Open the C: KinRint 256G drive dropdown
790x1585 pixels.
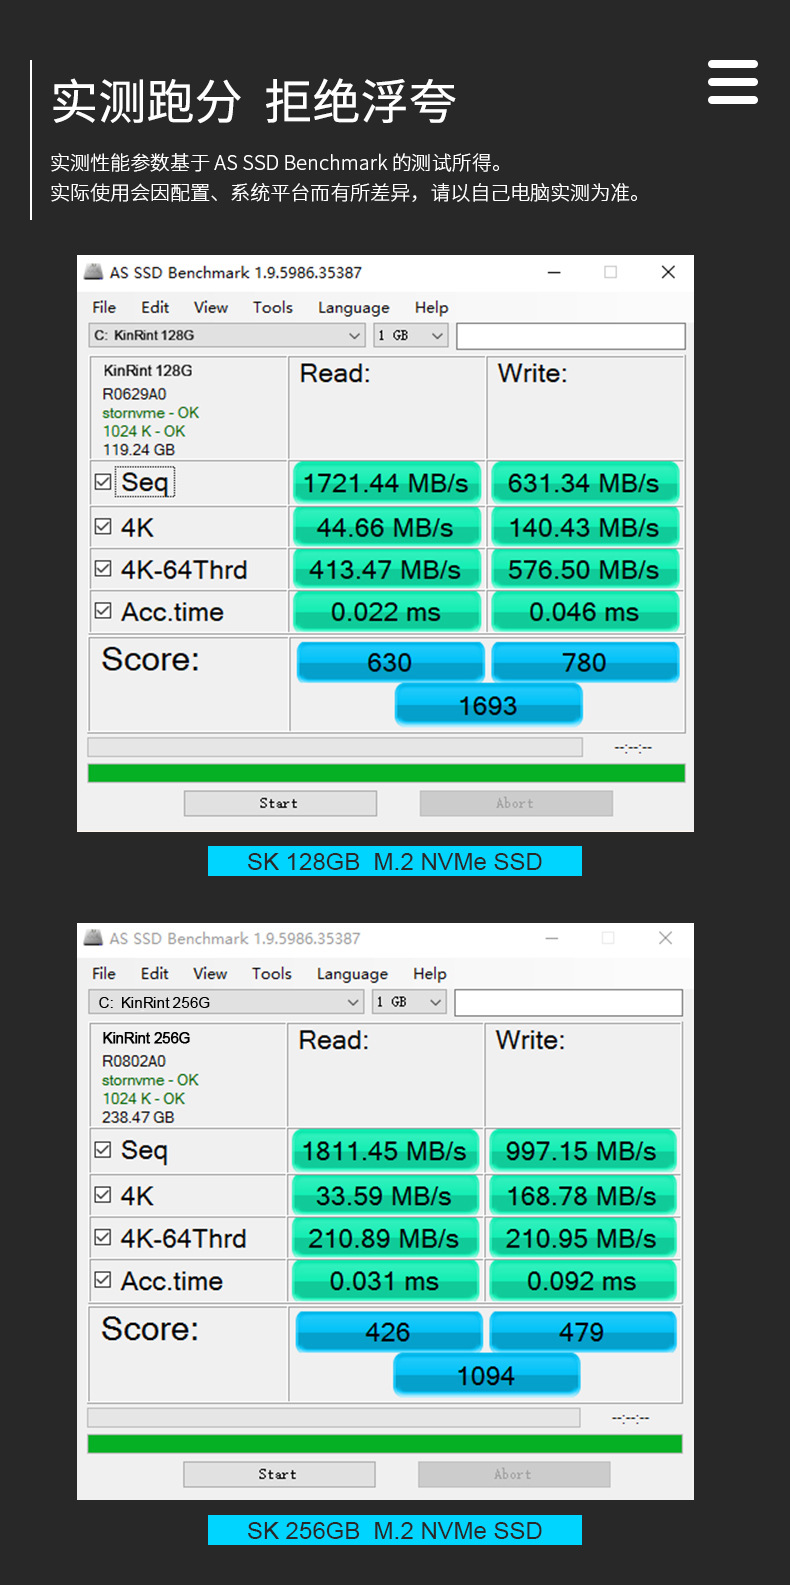tap(226, 1002)
